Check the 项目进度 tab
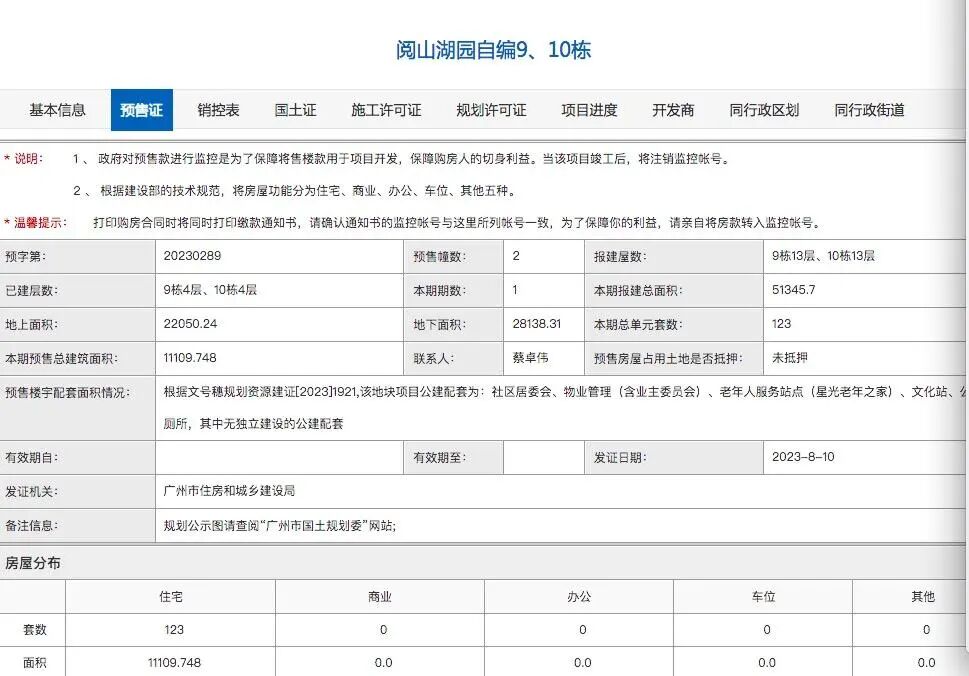Viewport: 969px width, 676px height. click(x=588, y=110)
